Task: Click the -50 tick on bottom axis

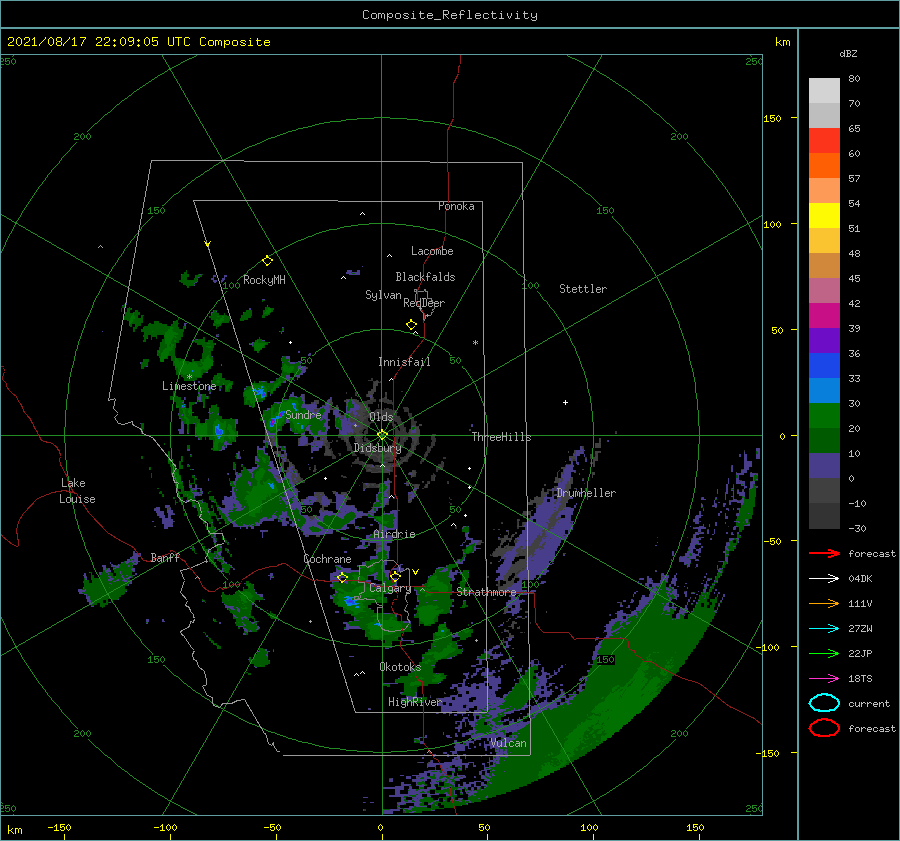Action: (x=272, y=827)
